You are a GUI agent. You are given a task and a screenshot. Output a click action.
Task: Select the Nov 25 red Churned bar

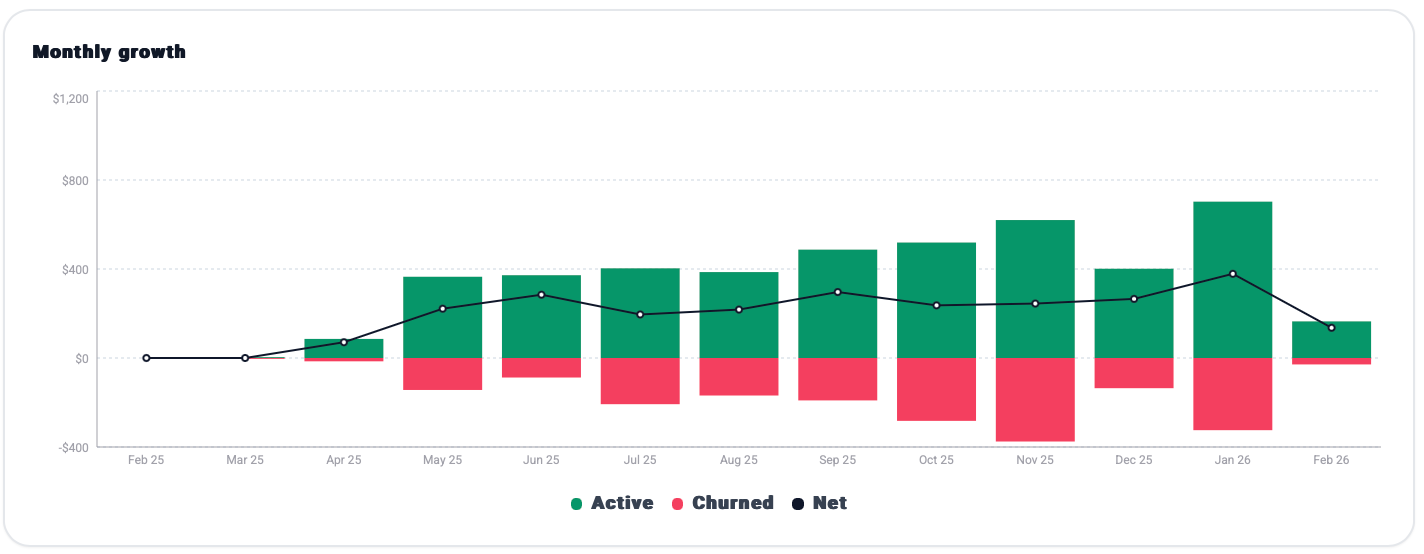[1035, 399]
